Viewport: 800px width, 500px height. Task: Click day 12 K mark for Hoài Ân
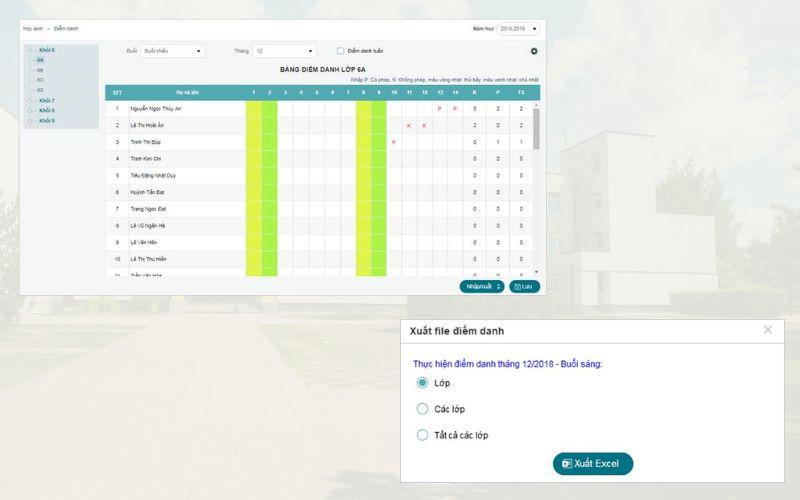click(x=424, y=126)
